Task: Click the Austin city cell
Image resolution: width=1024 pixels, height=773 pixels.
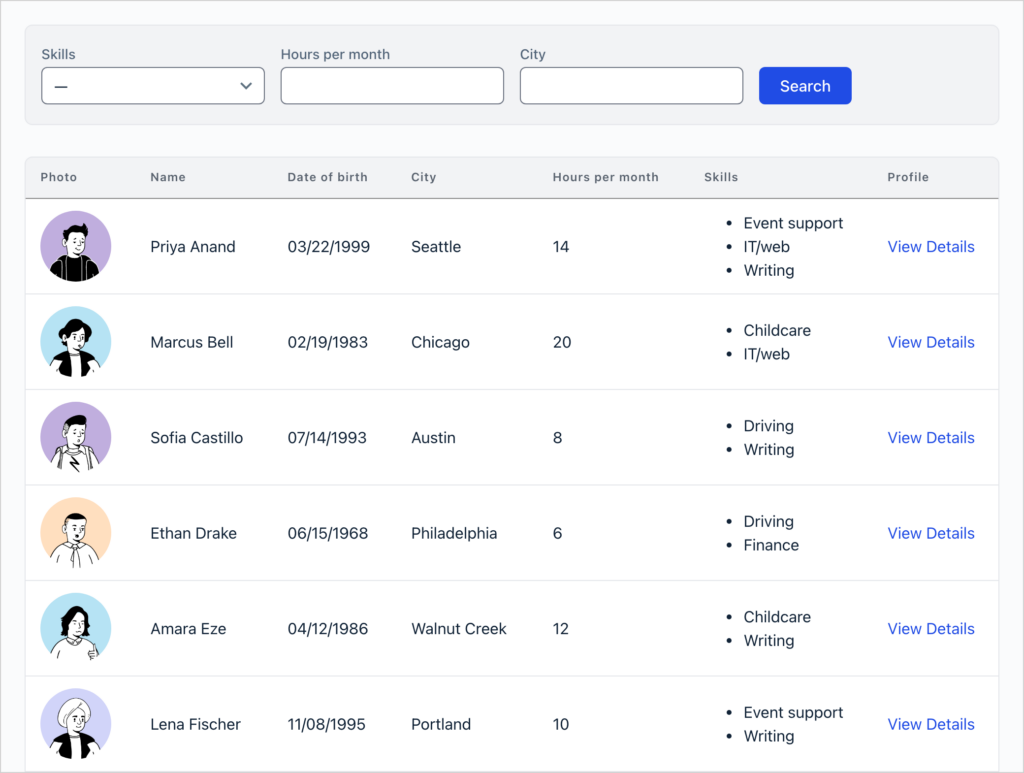Action: point(433,437)
